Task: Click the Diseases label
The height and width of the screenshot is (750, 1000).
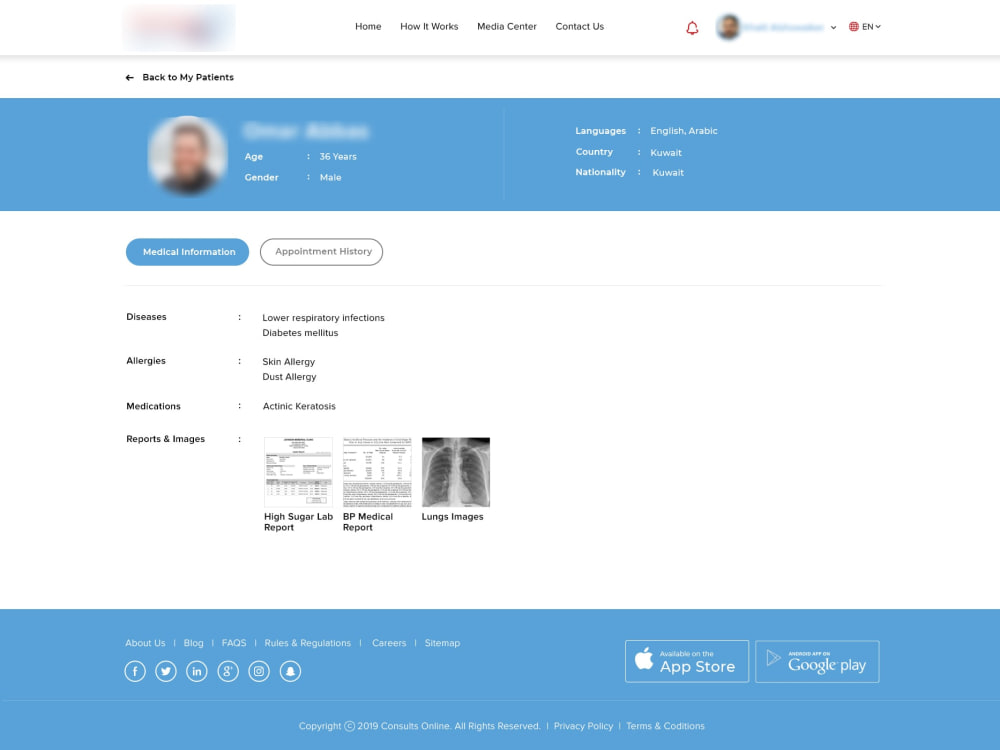Action: pyautogui.click(x=146, y=317)
